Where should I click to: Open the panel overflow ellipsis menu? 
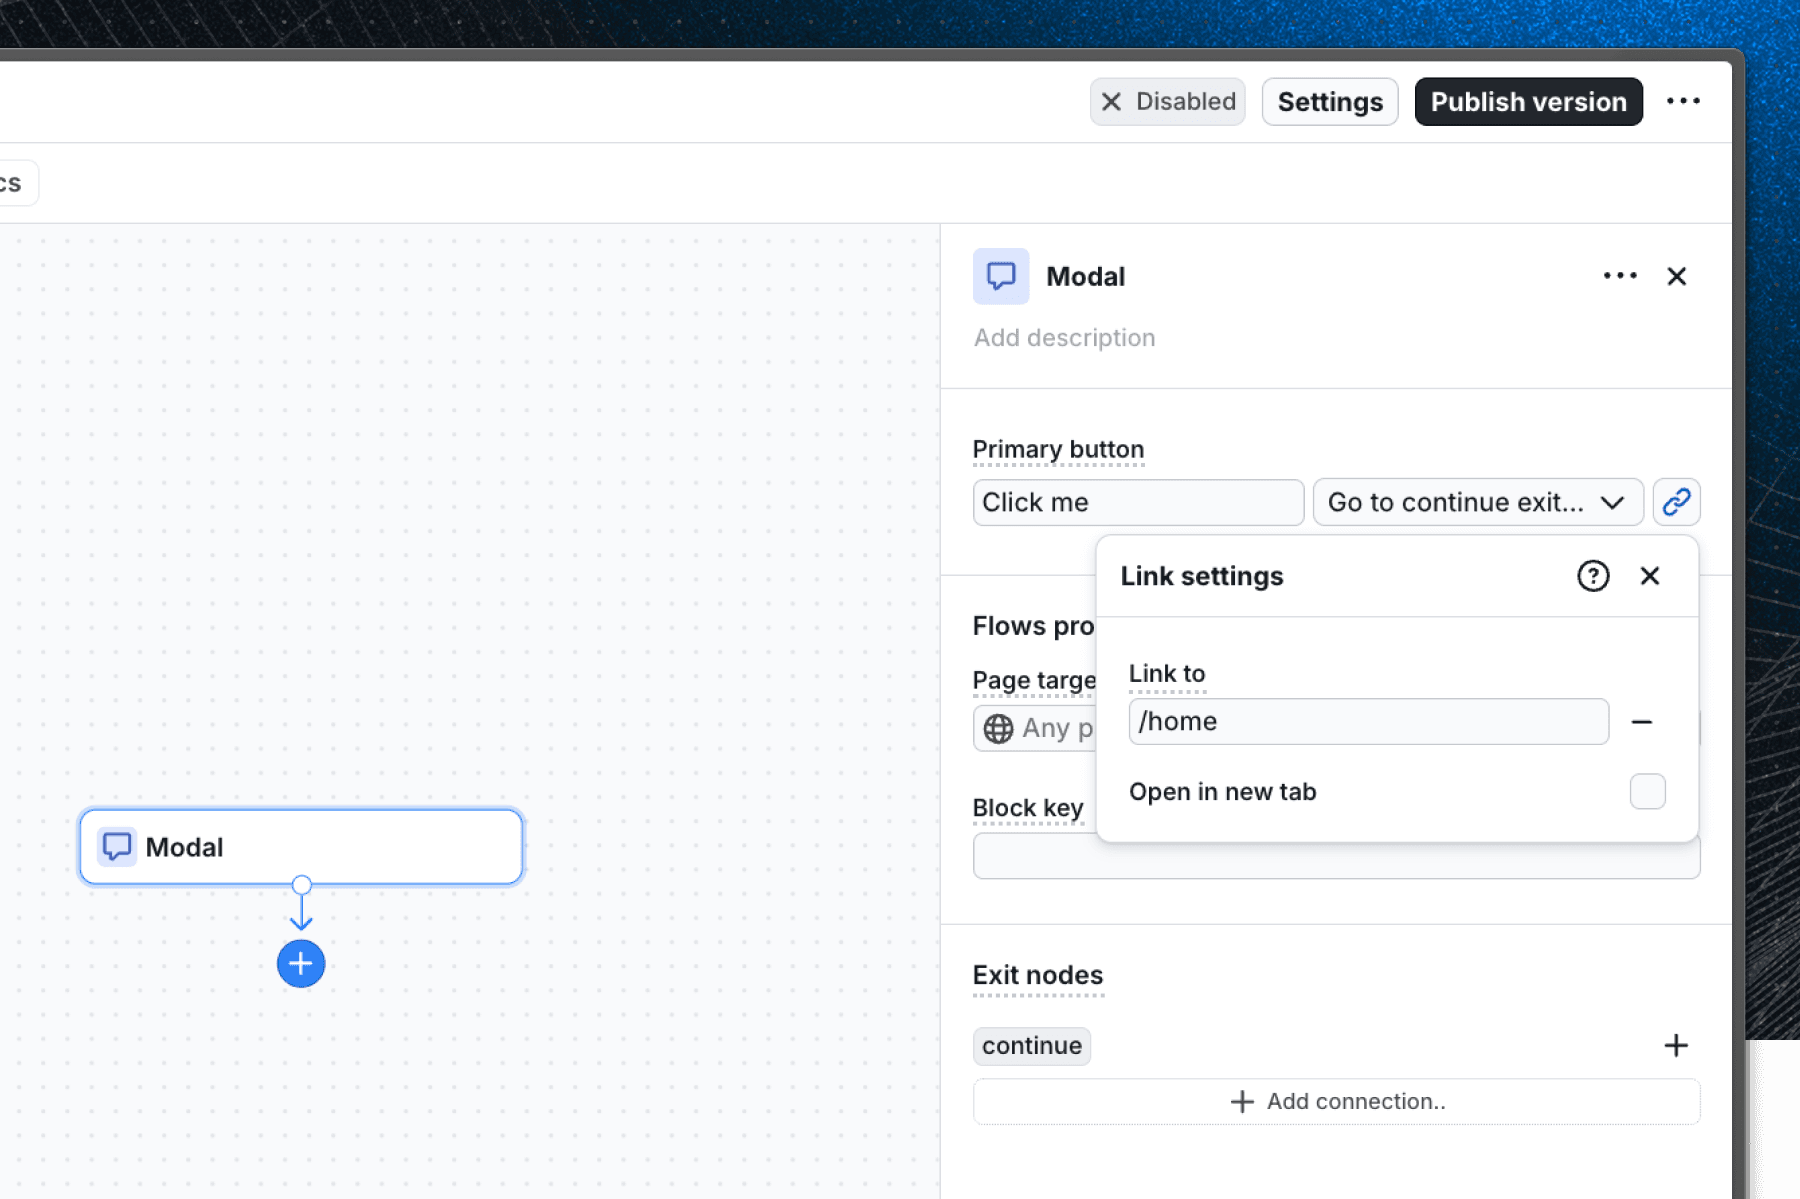[1618, 276]
